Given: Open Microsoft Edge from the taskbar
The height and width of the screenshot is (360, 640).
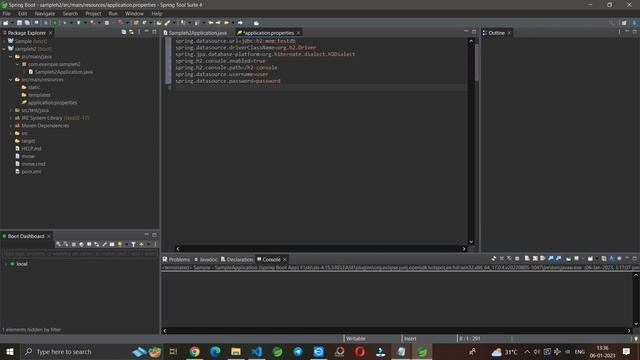Looking at the screenshot, I should [x=215, y=351].
